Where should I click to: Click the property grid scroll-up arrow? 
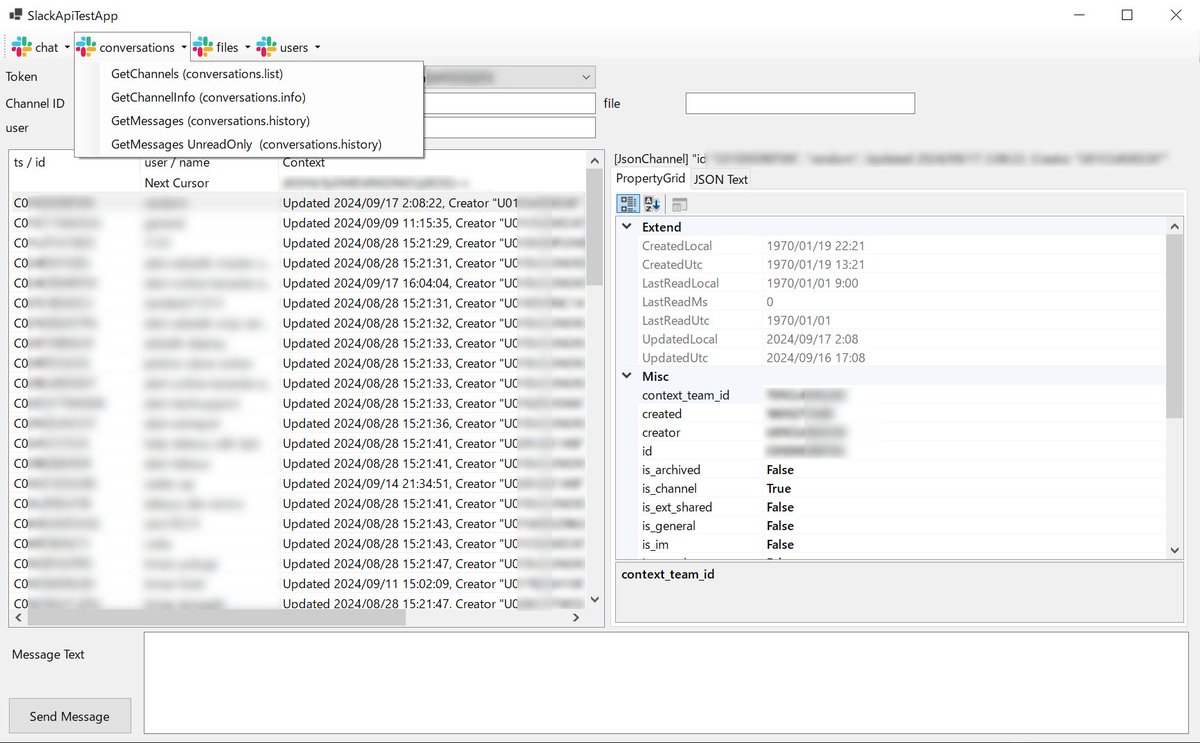tap(1174, 227)
